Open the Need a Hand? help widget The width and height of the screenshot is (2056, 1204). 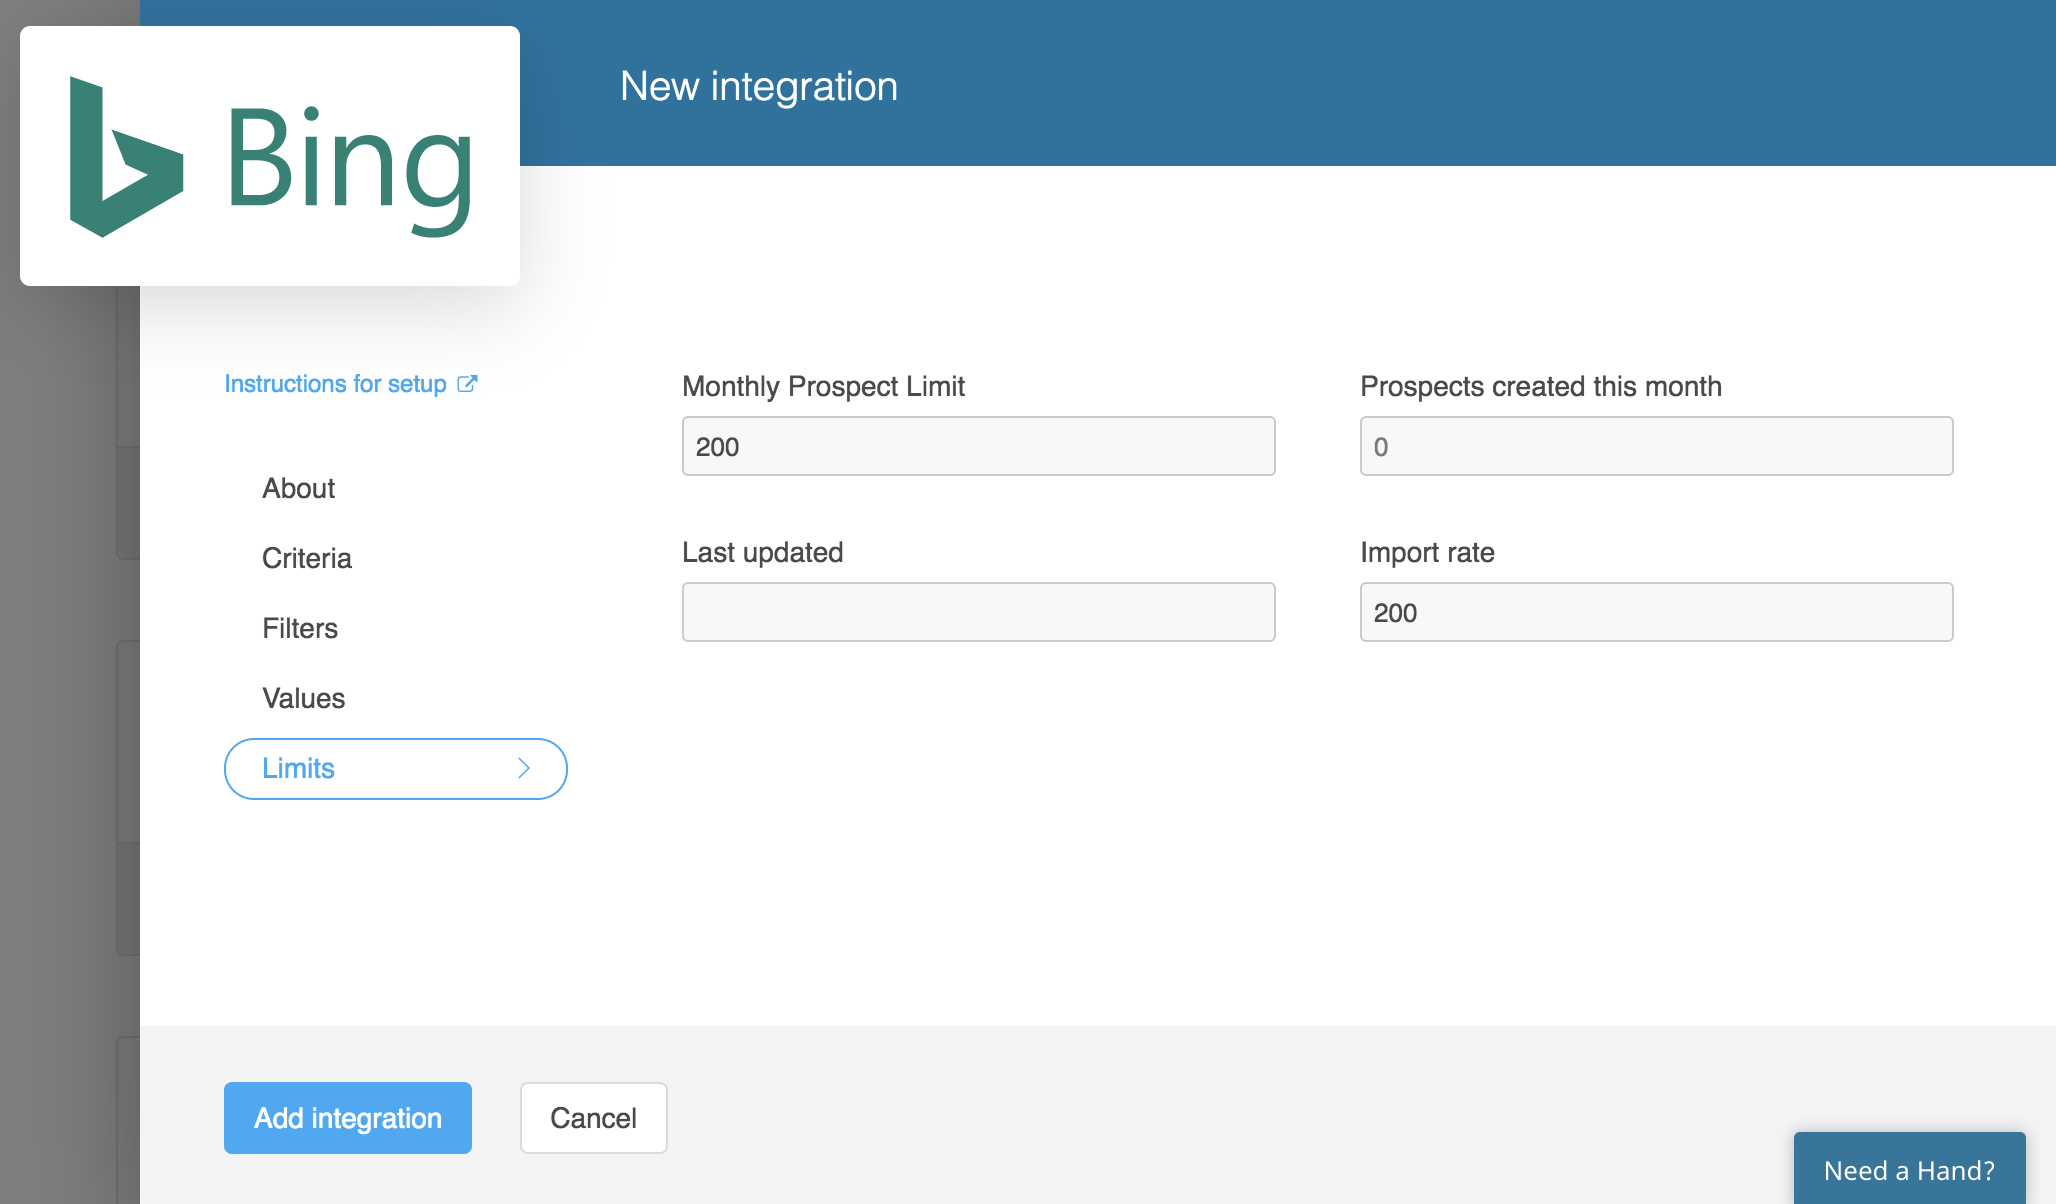[1908, 1170]
